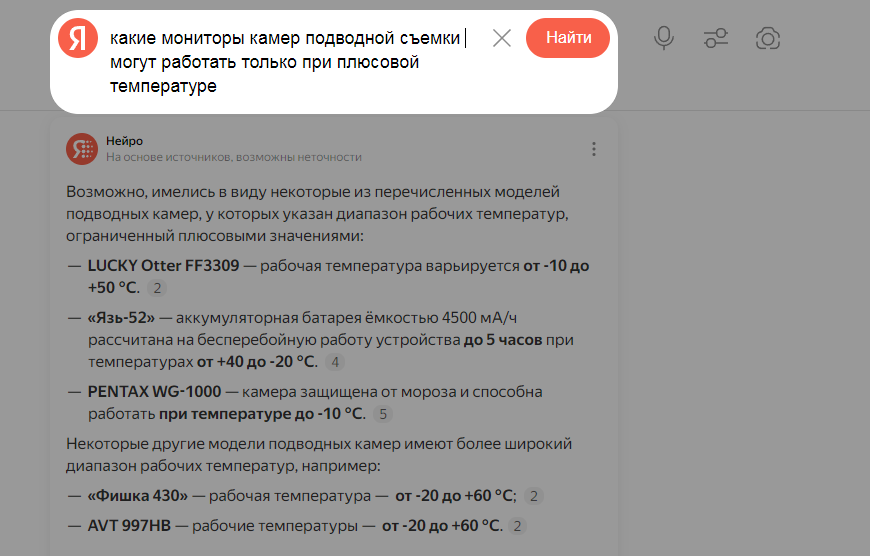This screenshot has width=870, height=556.
Task: Click the text LUCKY Otter FF3309
Action: pos(163,266)
